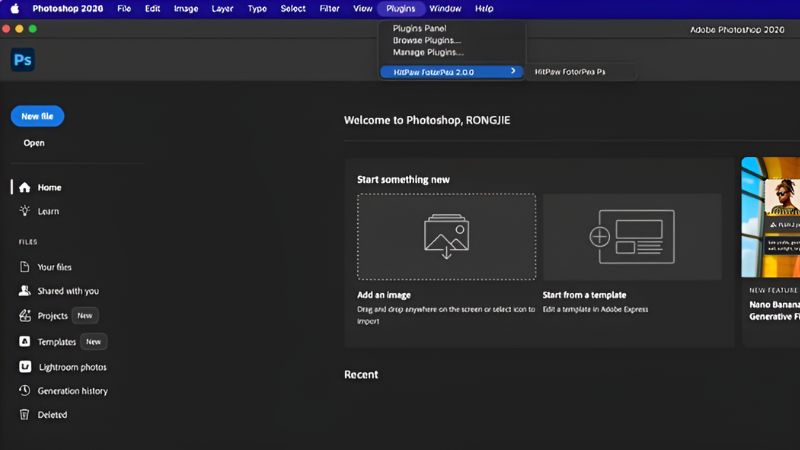Open the Apple menu
The width and height of the screenshot is (800, 450).
[x=15, y=9]
